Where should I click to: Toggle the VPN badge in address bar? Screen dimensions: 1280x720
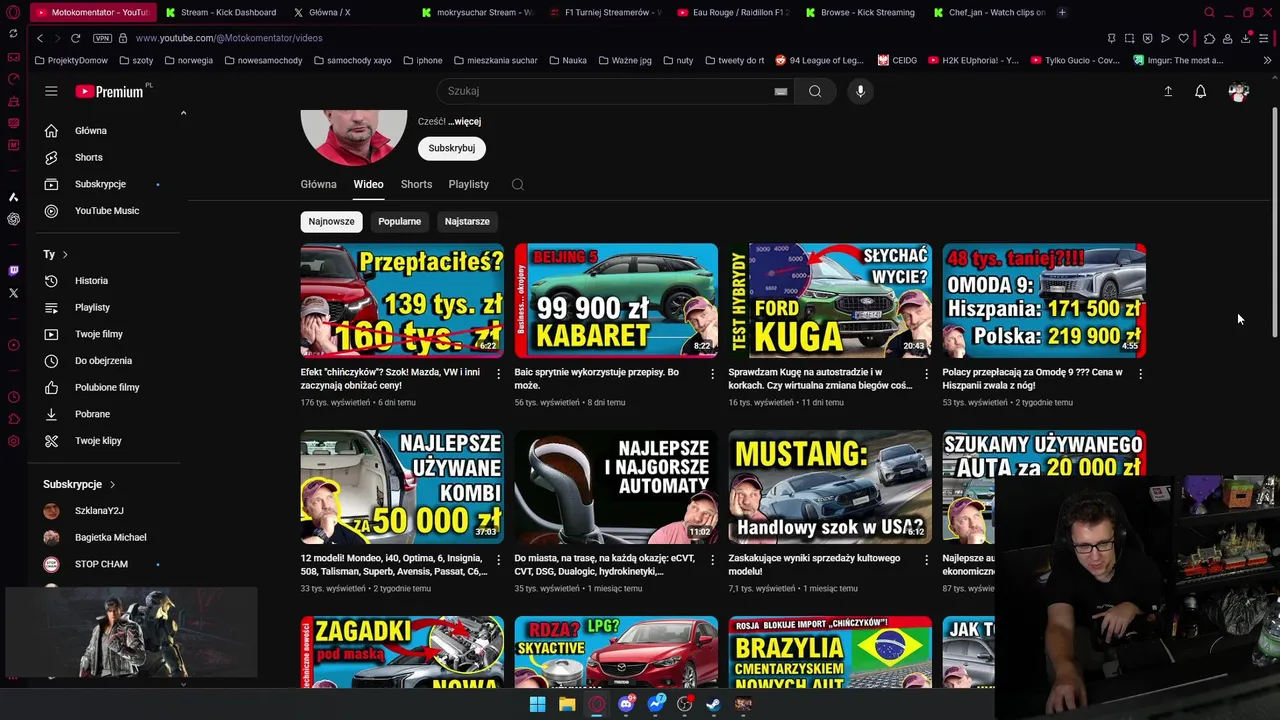102,38
